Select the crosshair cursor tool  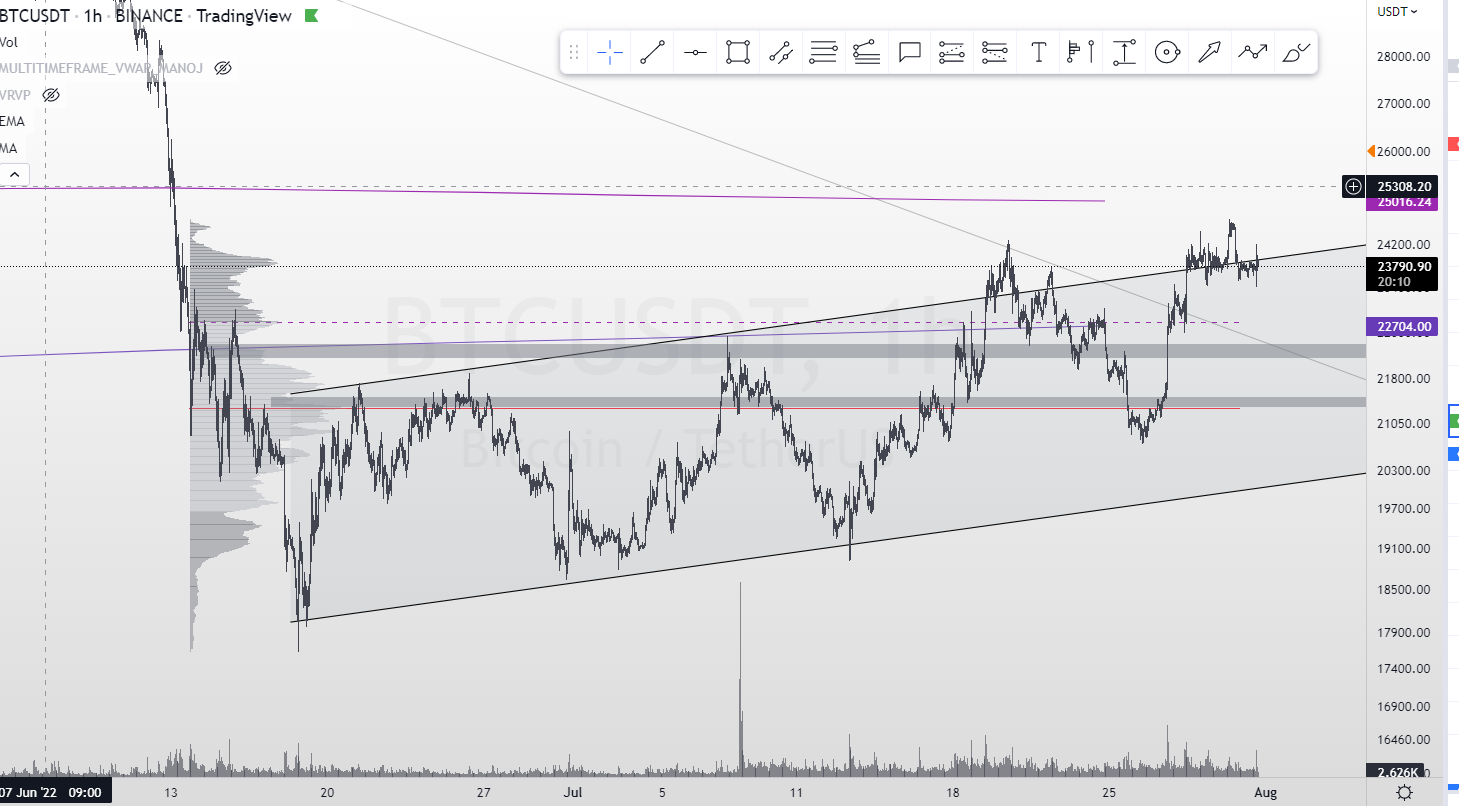[x=610, y=52]
